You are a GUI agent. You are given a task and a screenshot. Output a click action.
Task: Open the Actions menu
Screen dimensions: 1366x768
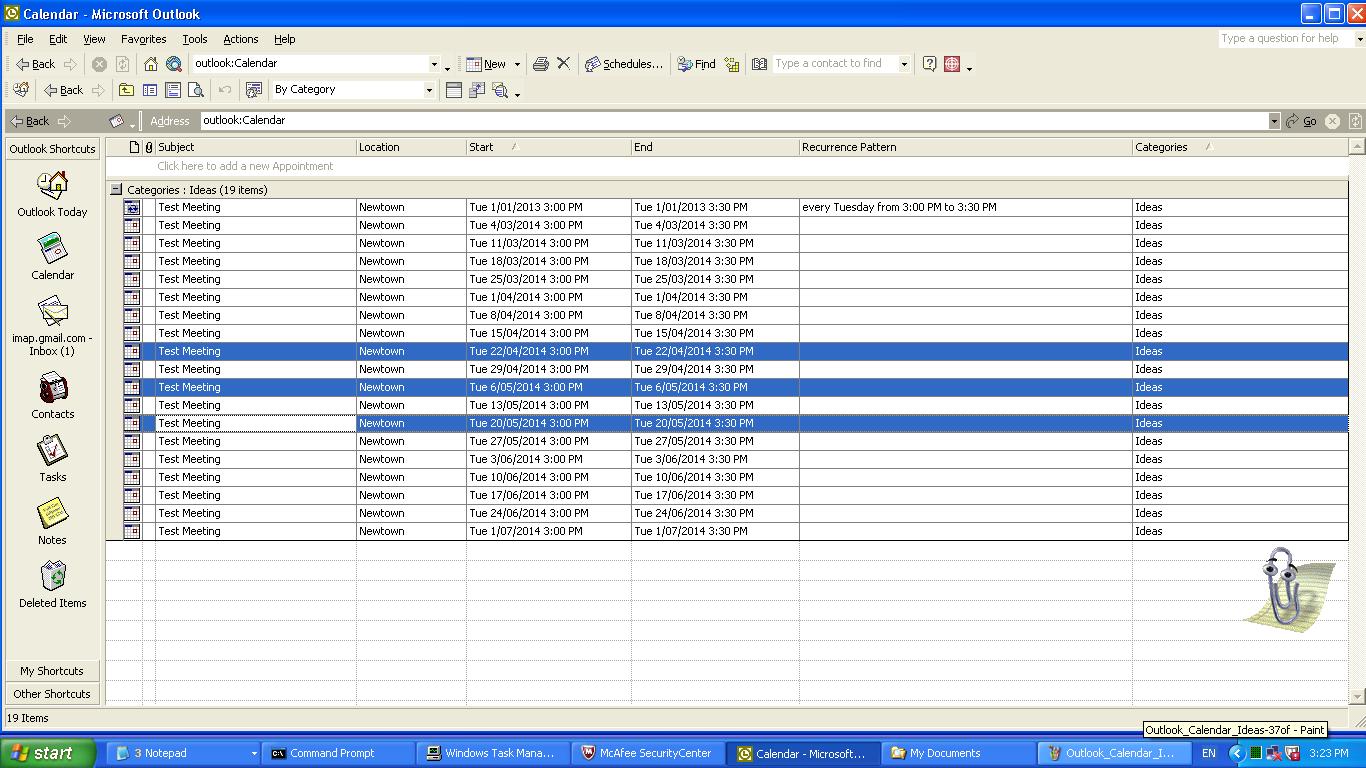[x=240, y=39]
